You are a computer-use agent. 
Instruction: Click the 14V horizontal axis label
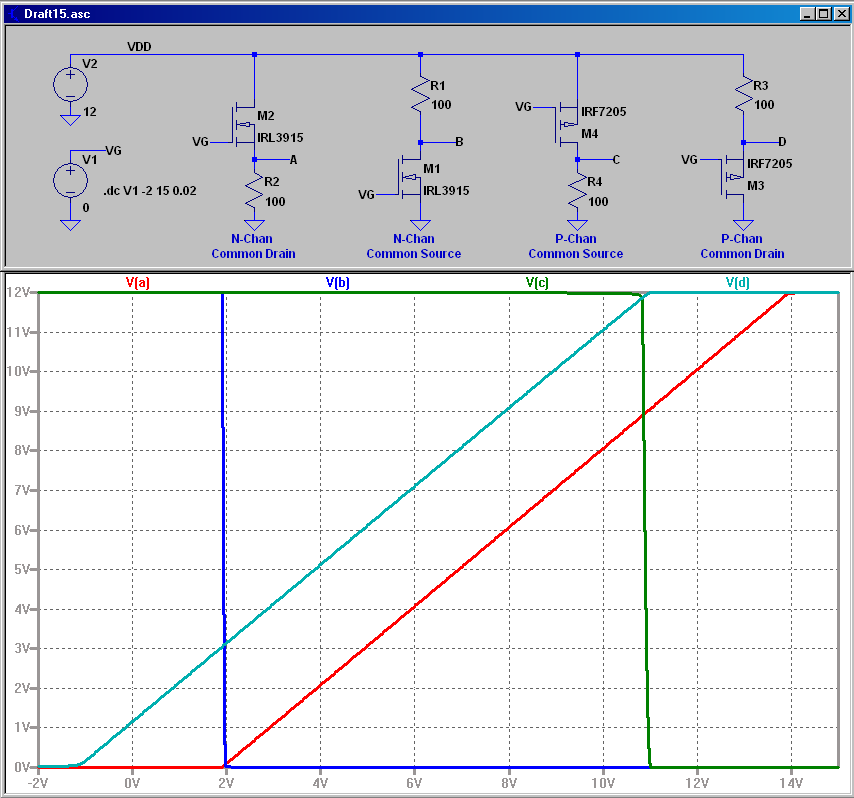coord(791,783)
